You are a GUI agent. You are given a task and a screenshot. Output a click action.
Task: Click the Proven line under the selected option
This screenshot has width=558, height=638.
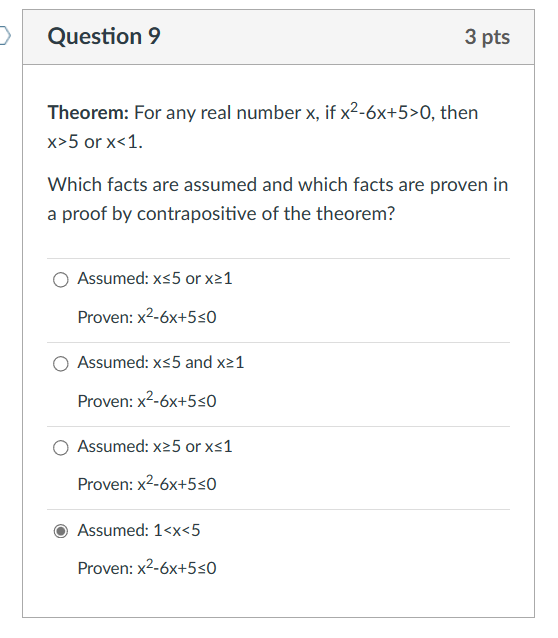point(147,567)
